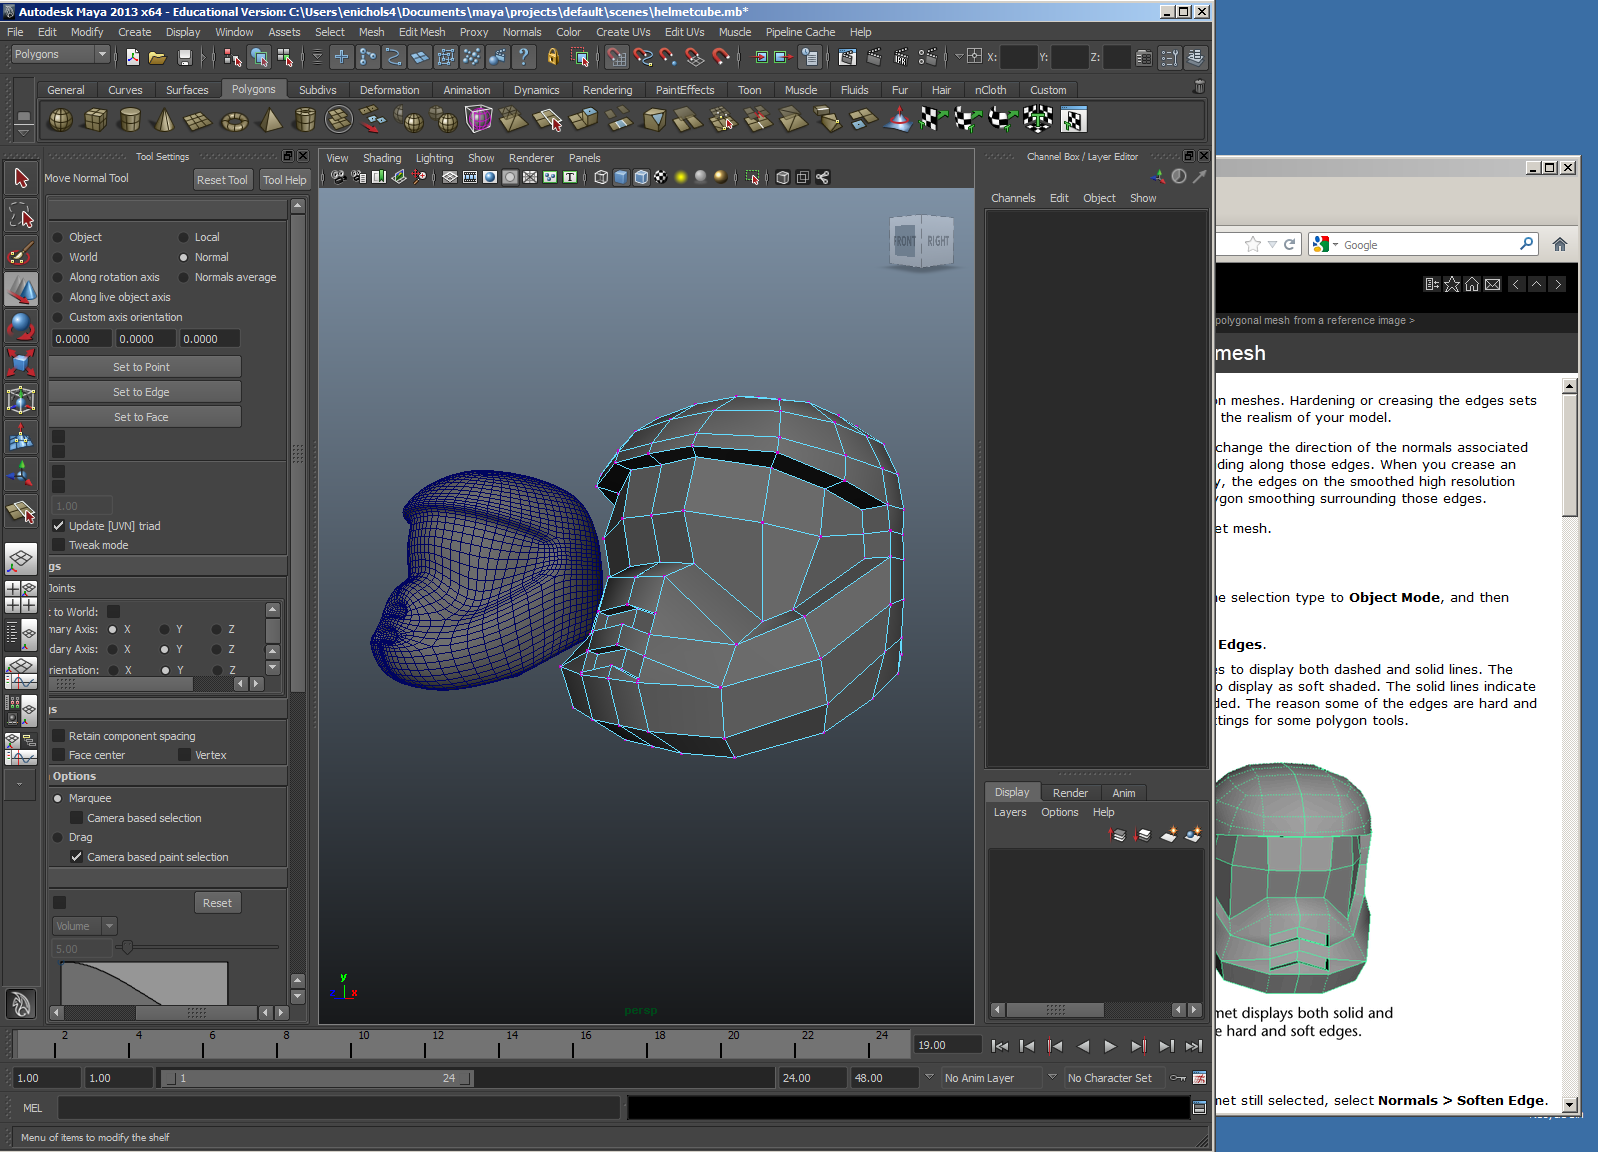Click the reload icon in browser window
The width and height of the screenshot is (1598, 1152).
point(1290,244)
